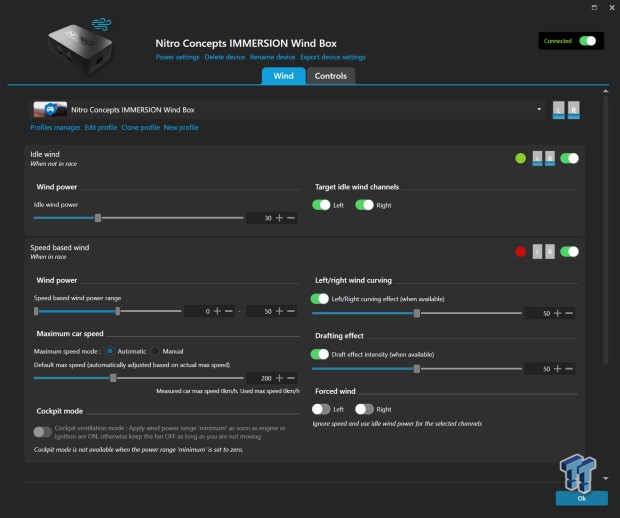This screenshot has width=620, height=518.
Task: Disable the Left target idle wind channel
Action: [321, 204]
